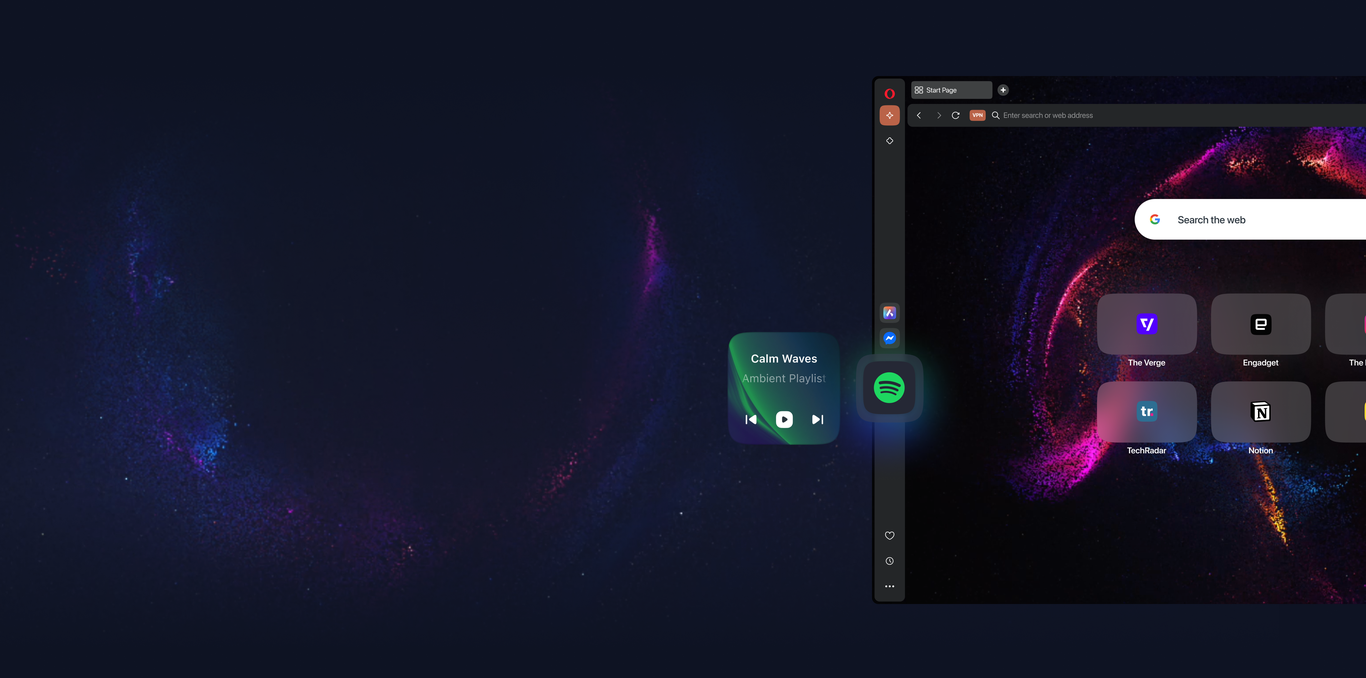Open the Notion speed dial tile
This screenshot has height=678, width=1366.
point(1260,411)
